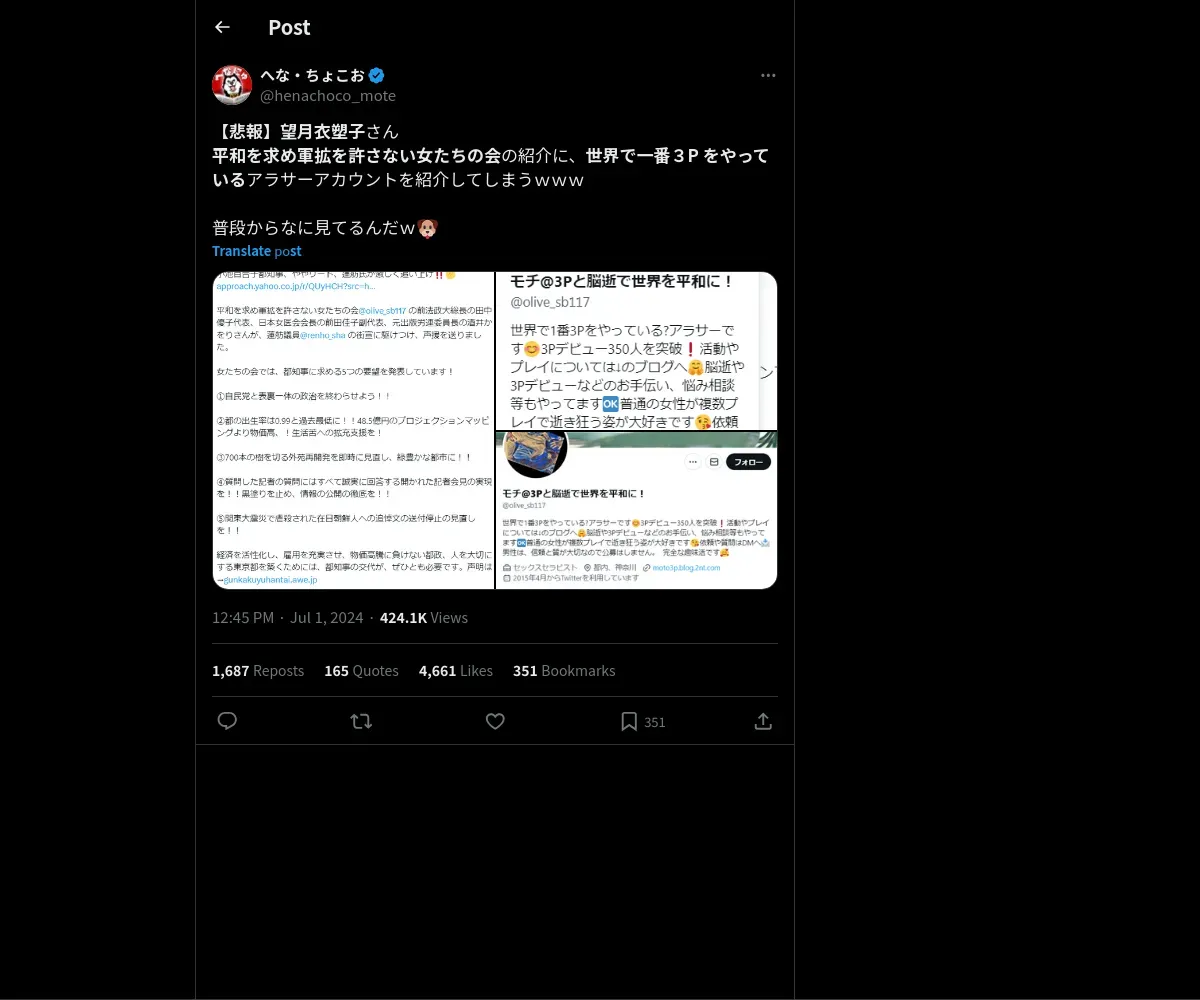Open the three-dot more options menu

[768, 75]
